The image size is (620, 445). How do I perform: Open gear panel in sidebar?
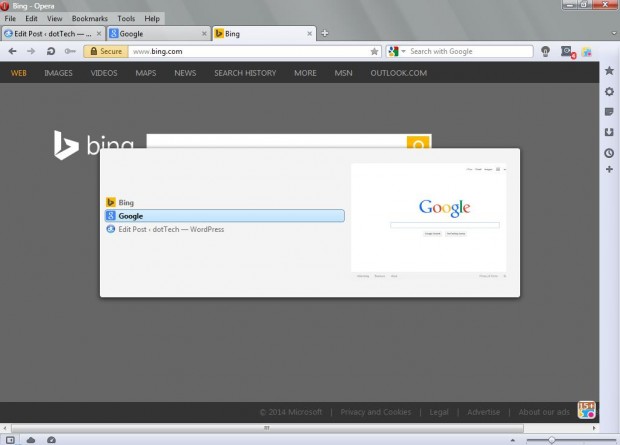tap(609, 91)
